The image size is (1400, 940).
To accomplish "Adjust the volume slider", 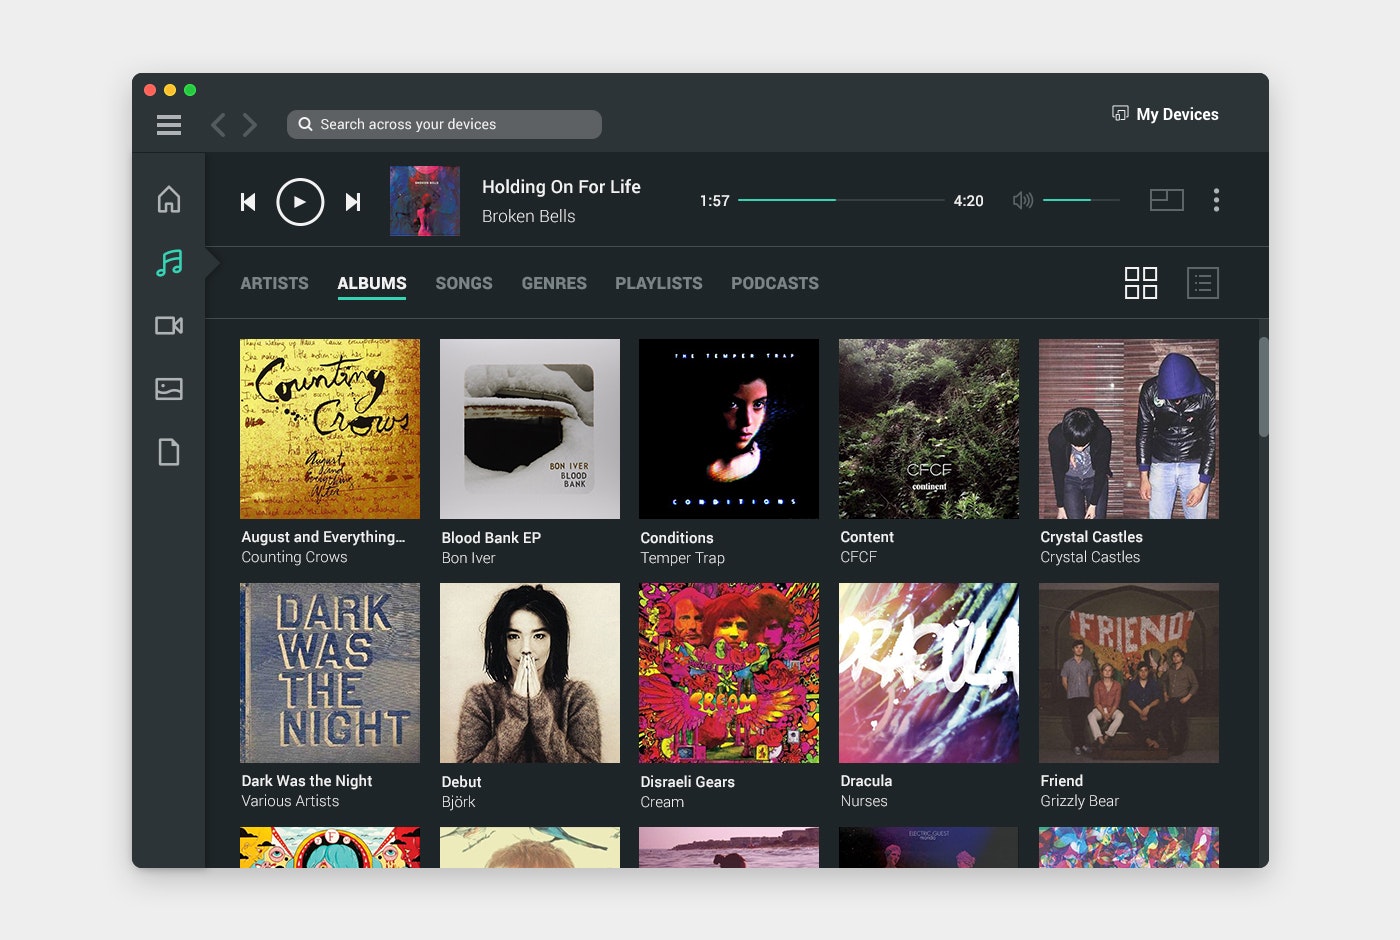I will click(x=1081, y=200).
